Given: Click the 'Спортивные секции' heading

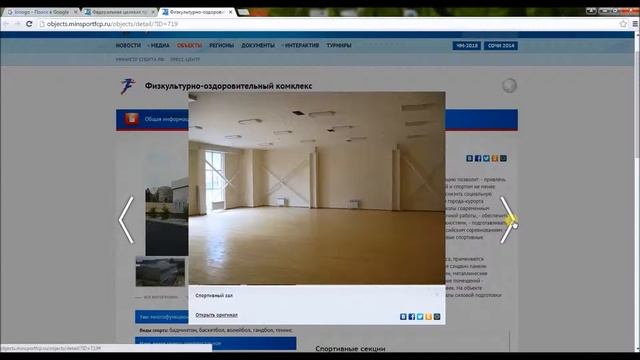Looking at the screenshot, I should point(350,349).
